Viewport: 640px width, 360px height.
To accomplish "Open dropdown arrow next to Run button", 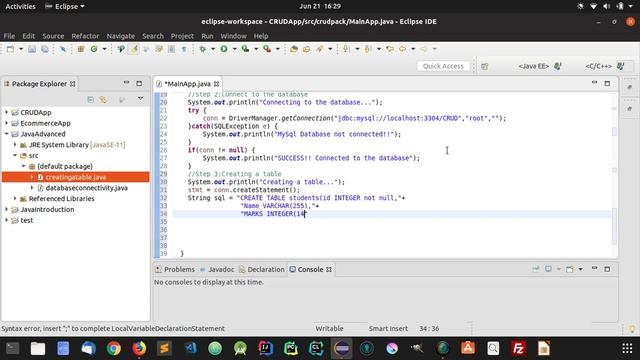I will tap(234, 49).
